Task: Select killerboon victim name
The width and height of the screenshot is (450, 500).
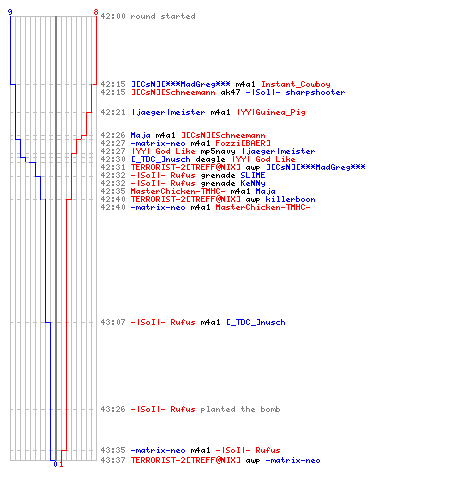Action: click(290, 199)
